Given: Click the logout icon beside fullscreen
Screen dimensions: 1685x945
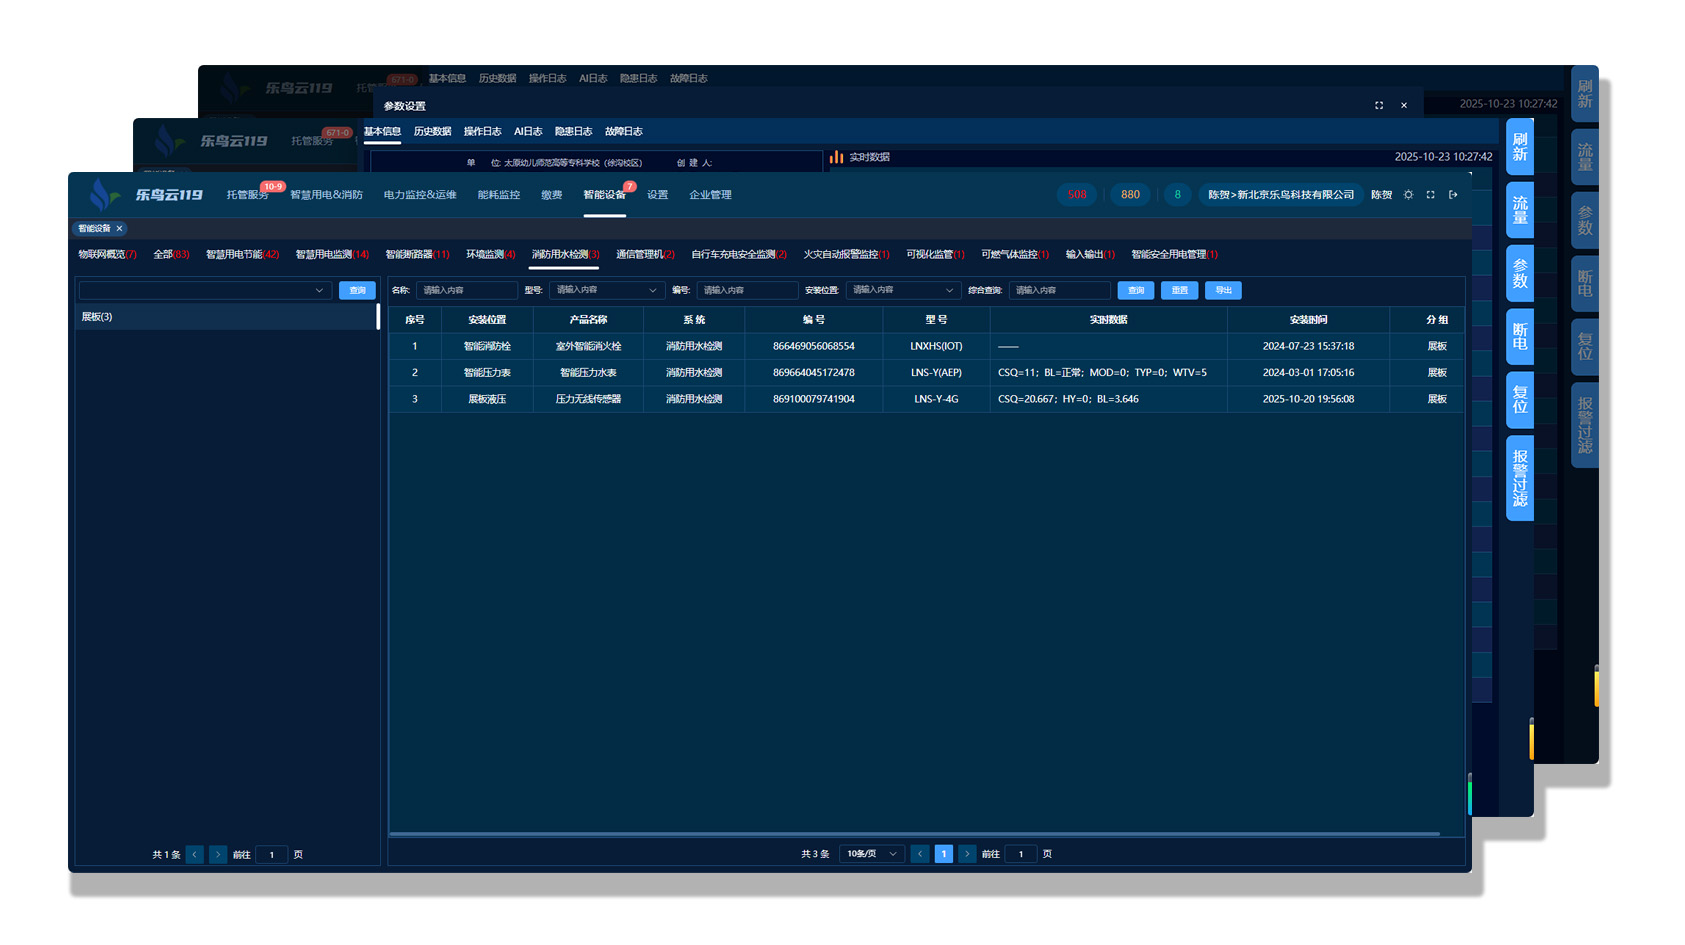Looking at the screenshot, I should click(1453, 195).
